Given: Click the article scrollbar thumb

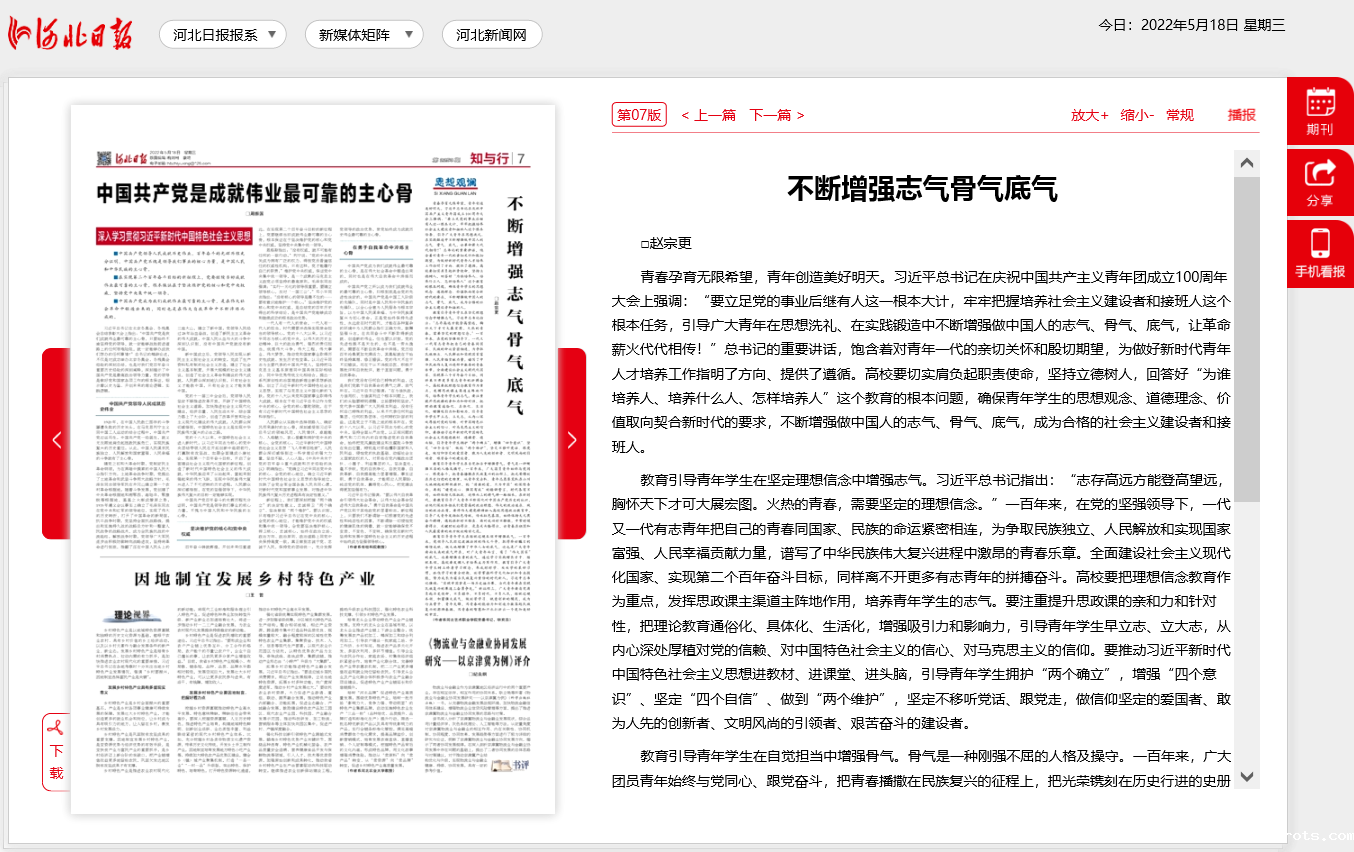Looking at the screenshot, I should tap(1246, 340).
